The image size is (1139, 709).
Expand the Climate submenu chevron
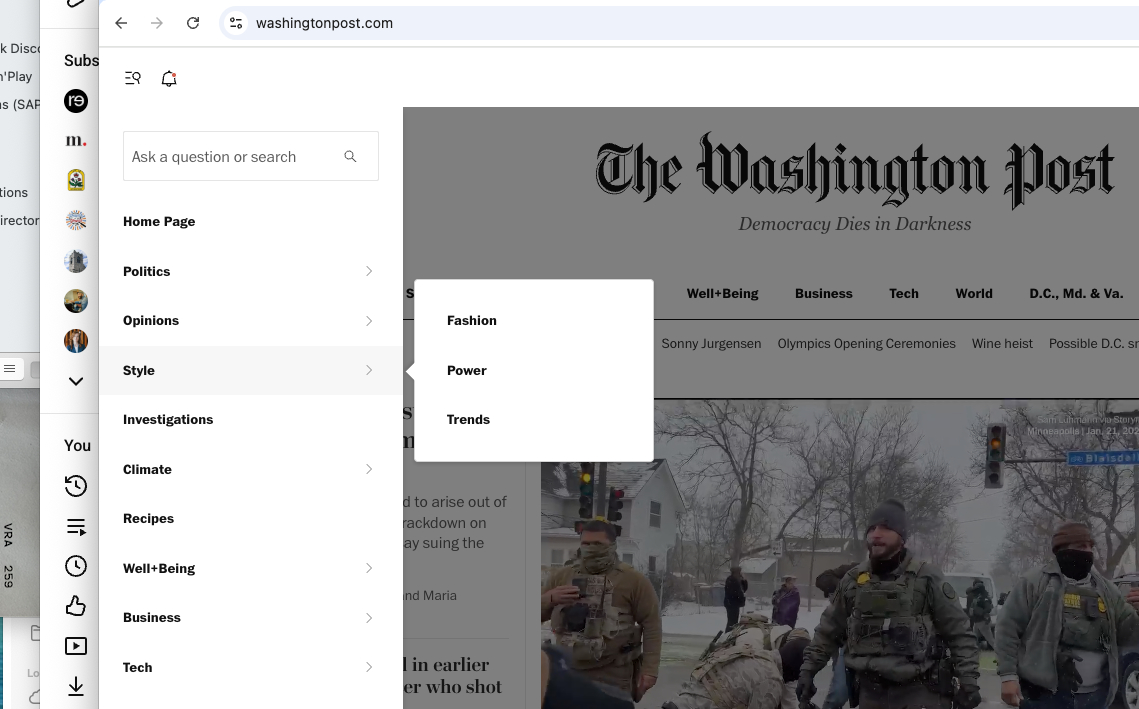click(x=369, y=469)
